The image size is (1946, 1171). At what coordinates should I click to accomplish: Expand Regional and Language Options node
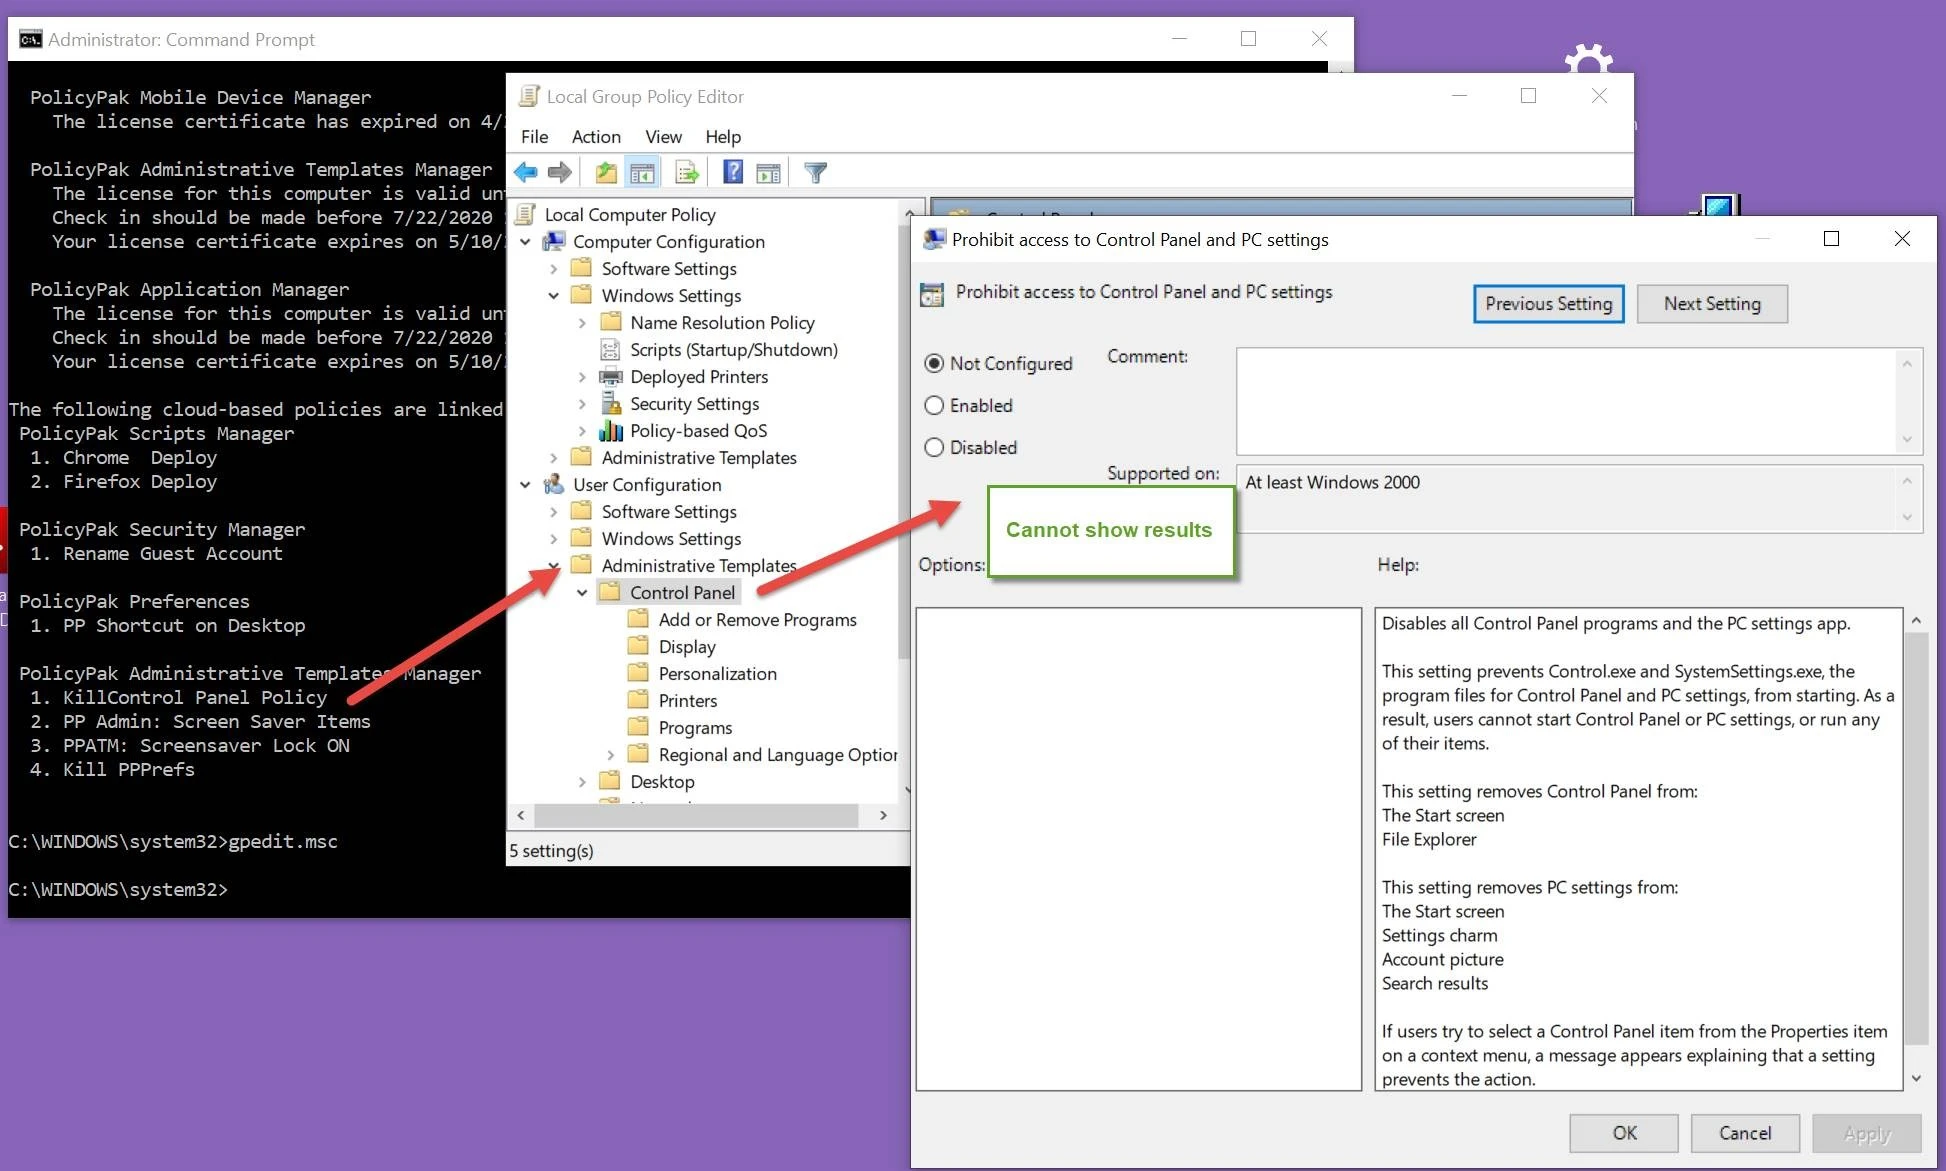tap(611, 754)
